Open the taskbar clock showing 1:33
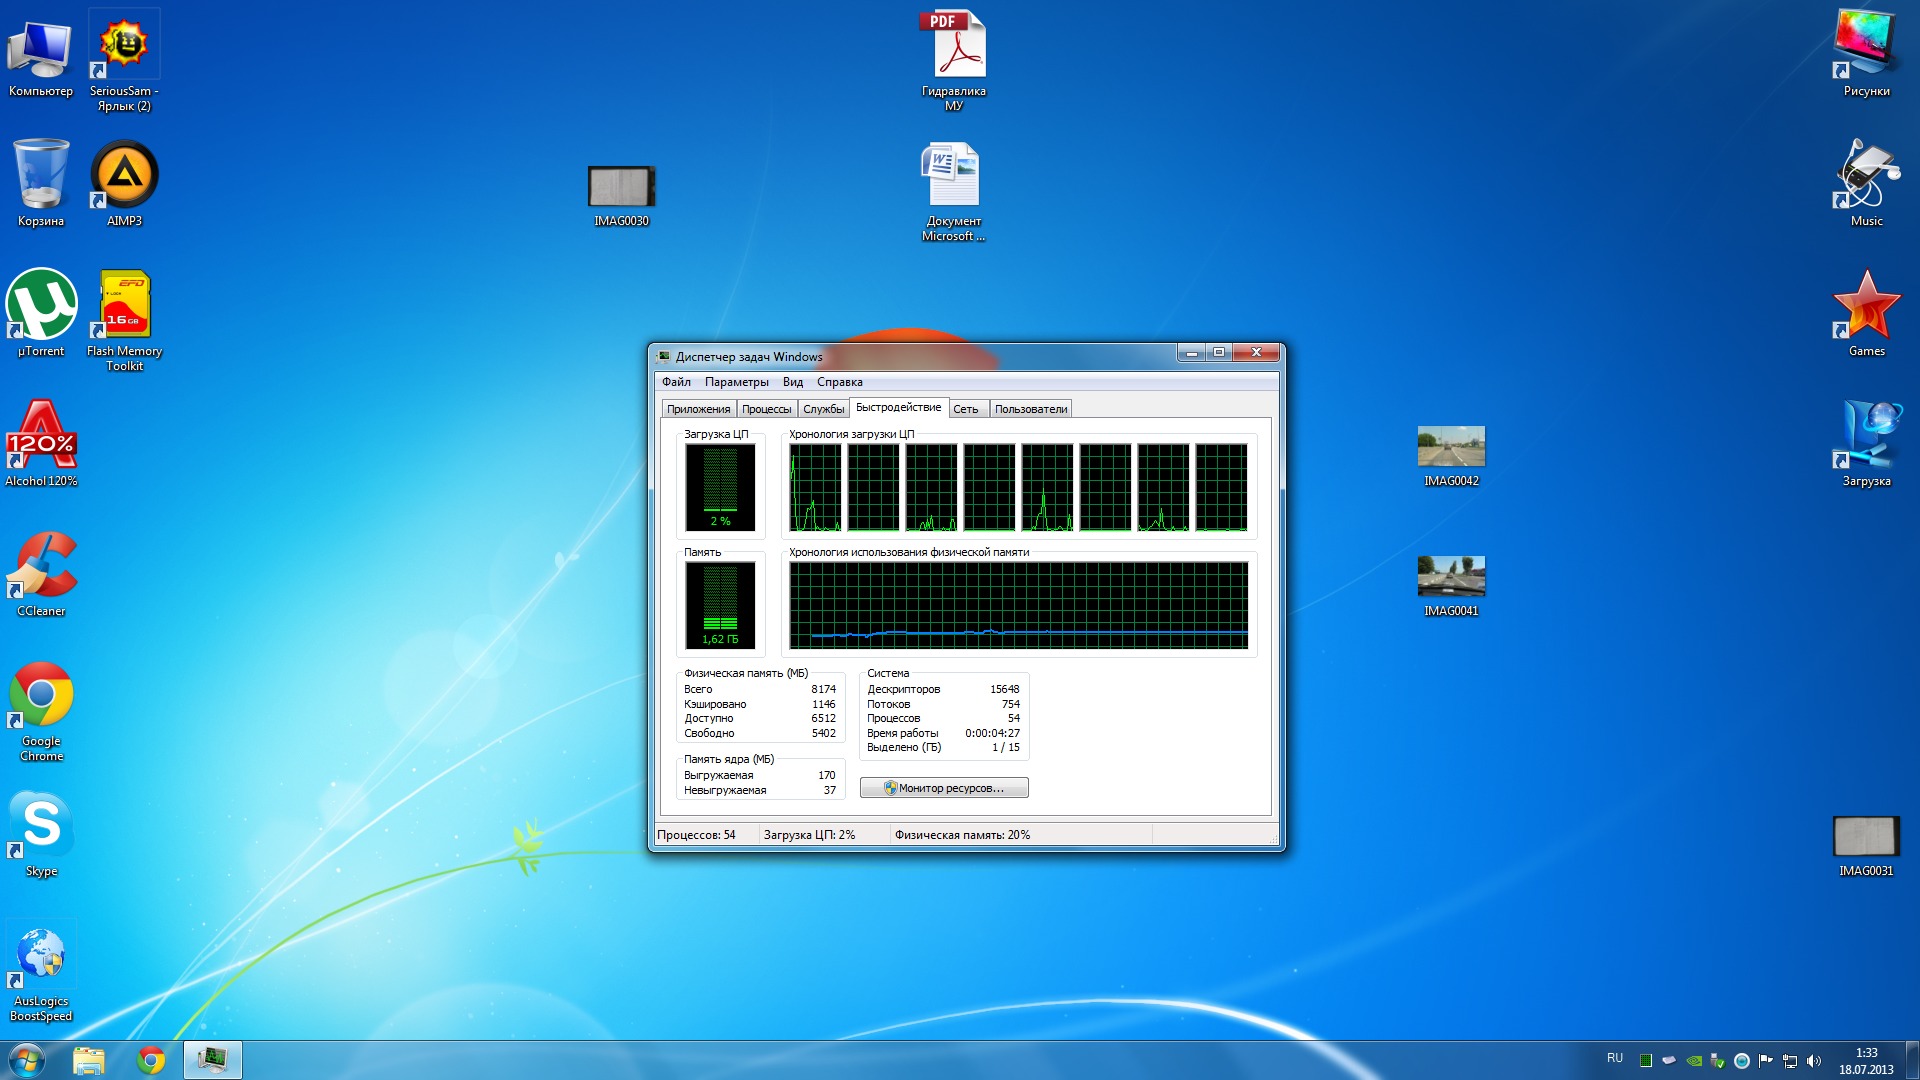The width and height of the screenshot is (1920, 1080). click(1866, 1061)
